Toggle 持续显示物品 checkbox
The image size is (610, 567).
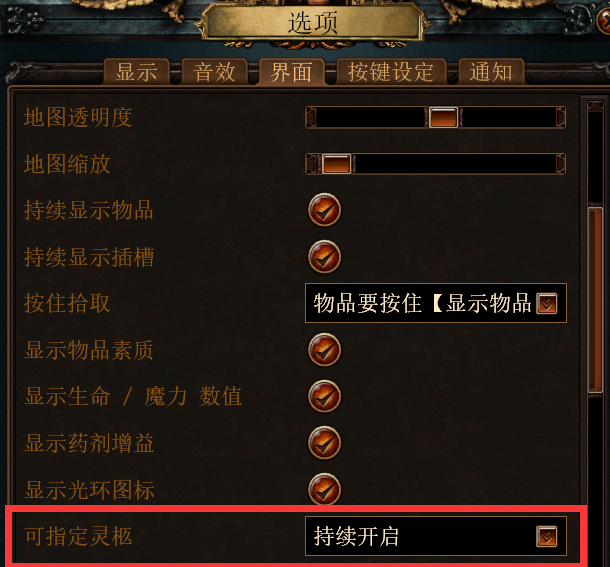tap(324, 210)
